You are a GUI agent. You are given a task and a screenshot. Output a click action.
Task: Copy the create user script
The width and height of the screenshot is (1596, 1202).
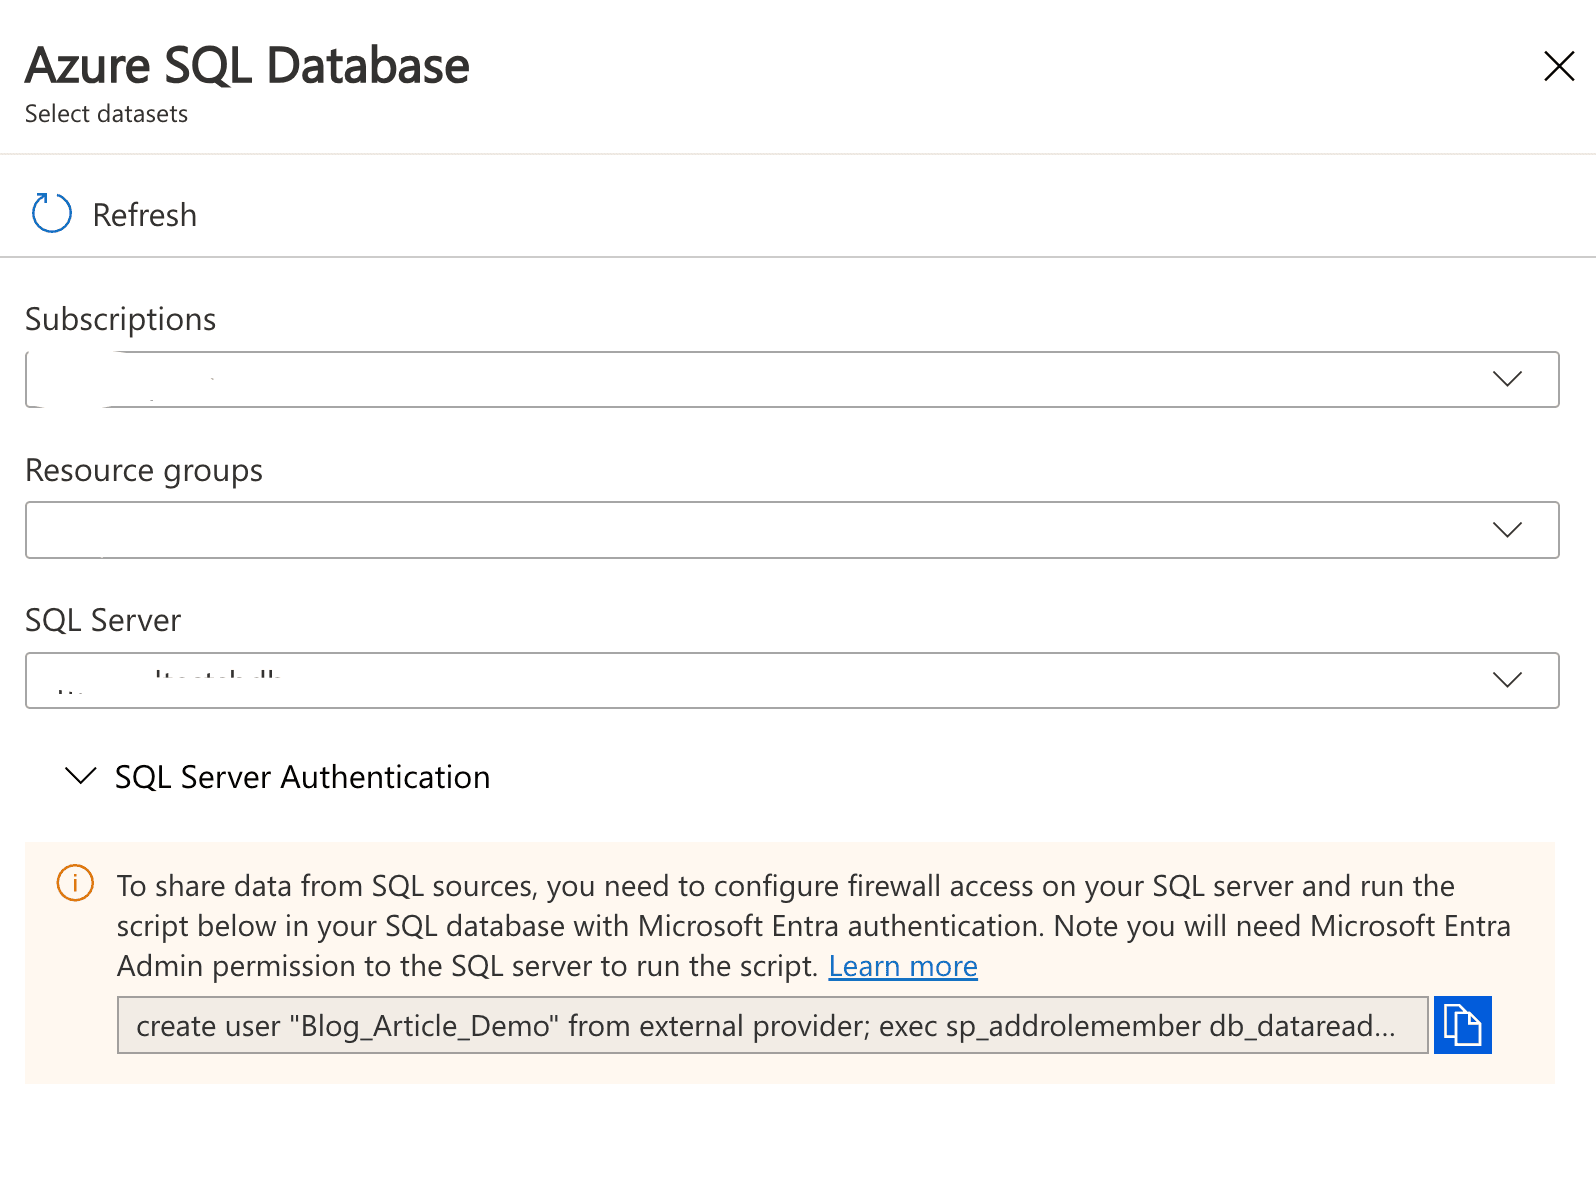(1462, 1025)
